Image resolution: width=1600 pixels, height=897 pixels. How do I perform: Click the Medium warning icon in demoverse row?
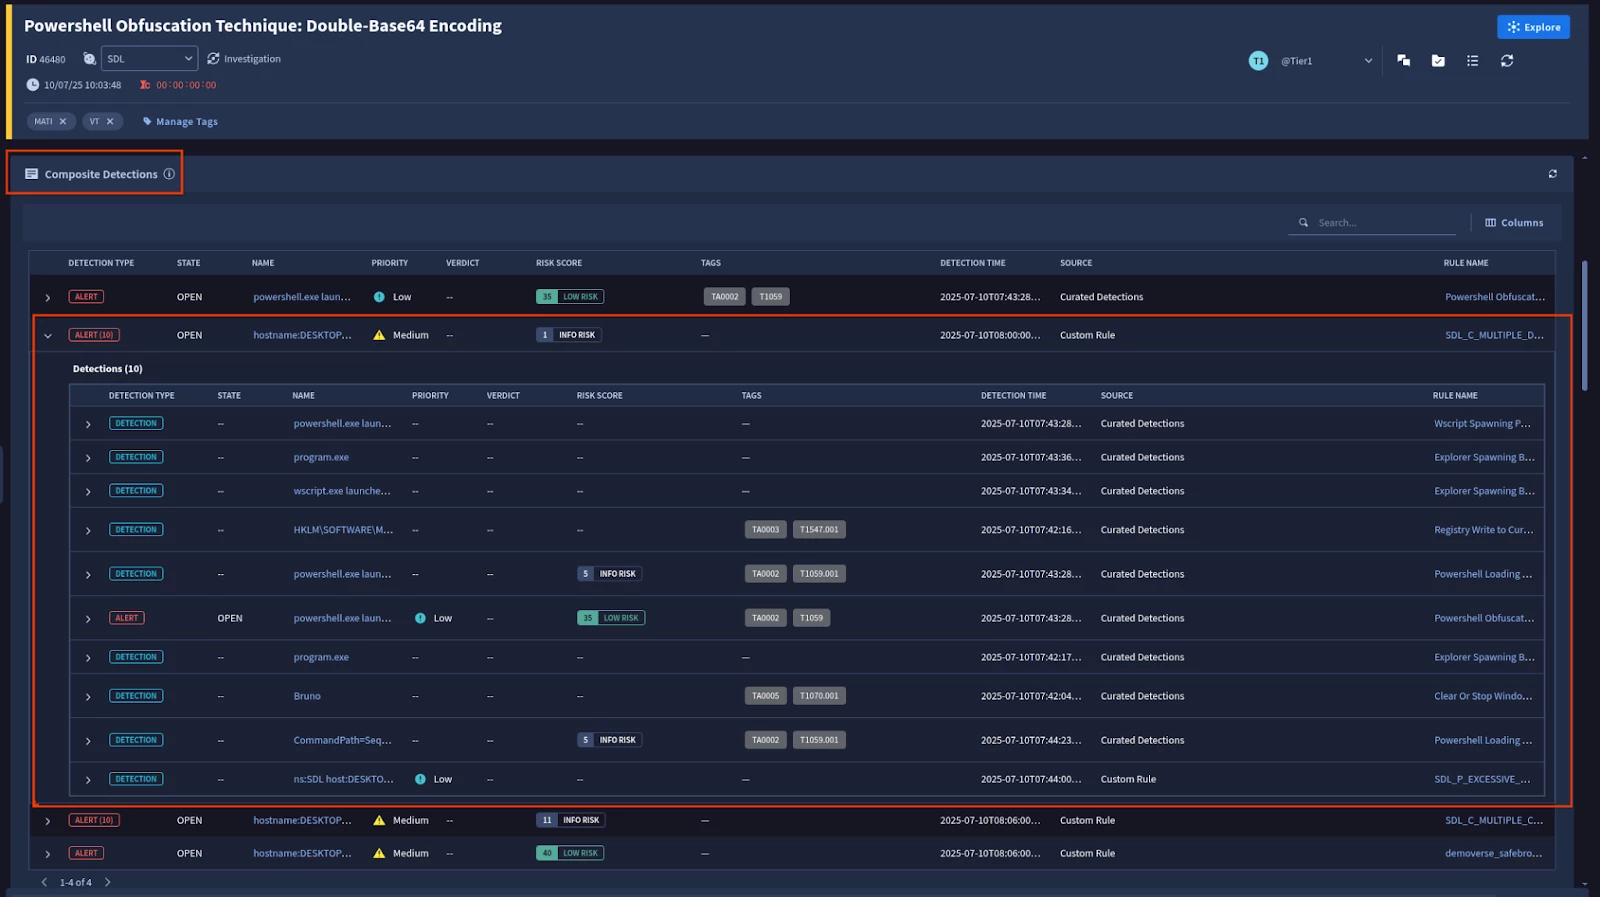point(379,853)
